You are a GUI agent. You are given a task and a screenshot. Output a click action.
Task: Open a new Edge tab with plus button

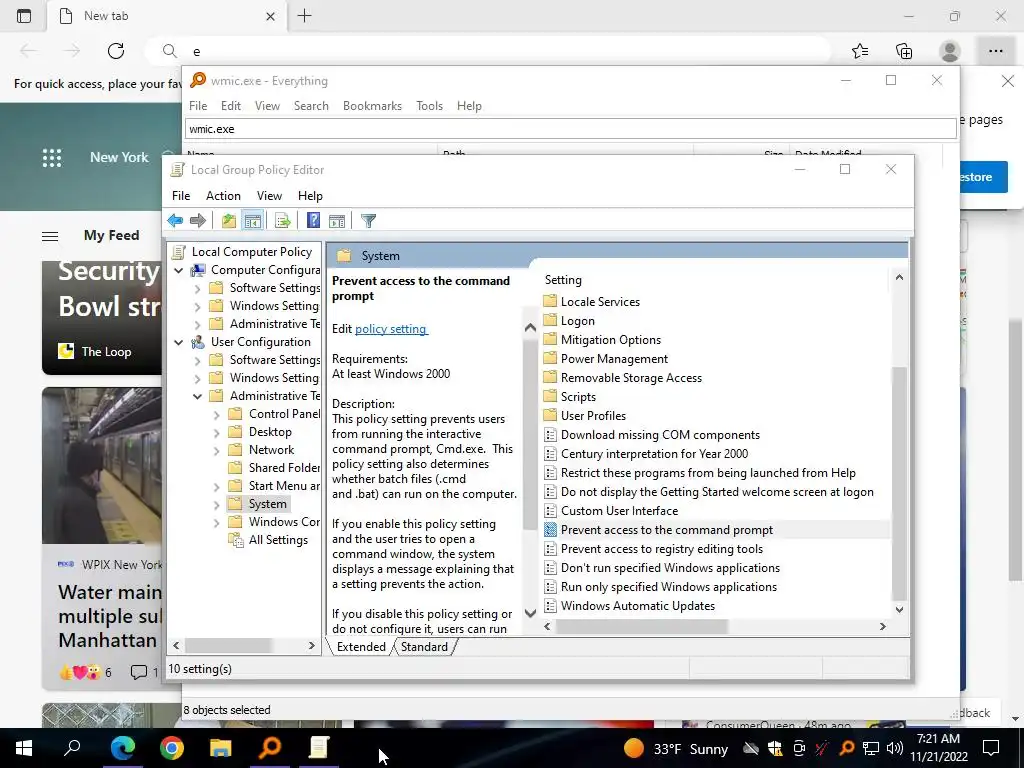(304, 16)
